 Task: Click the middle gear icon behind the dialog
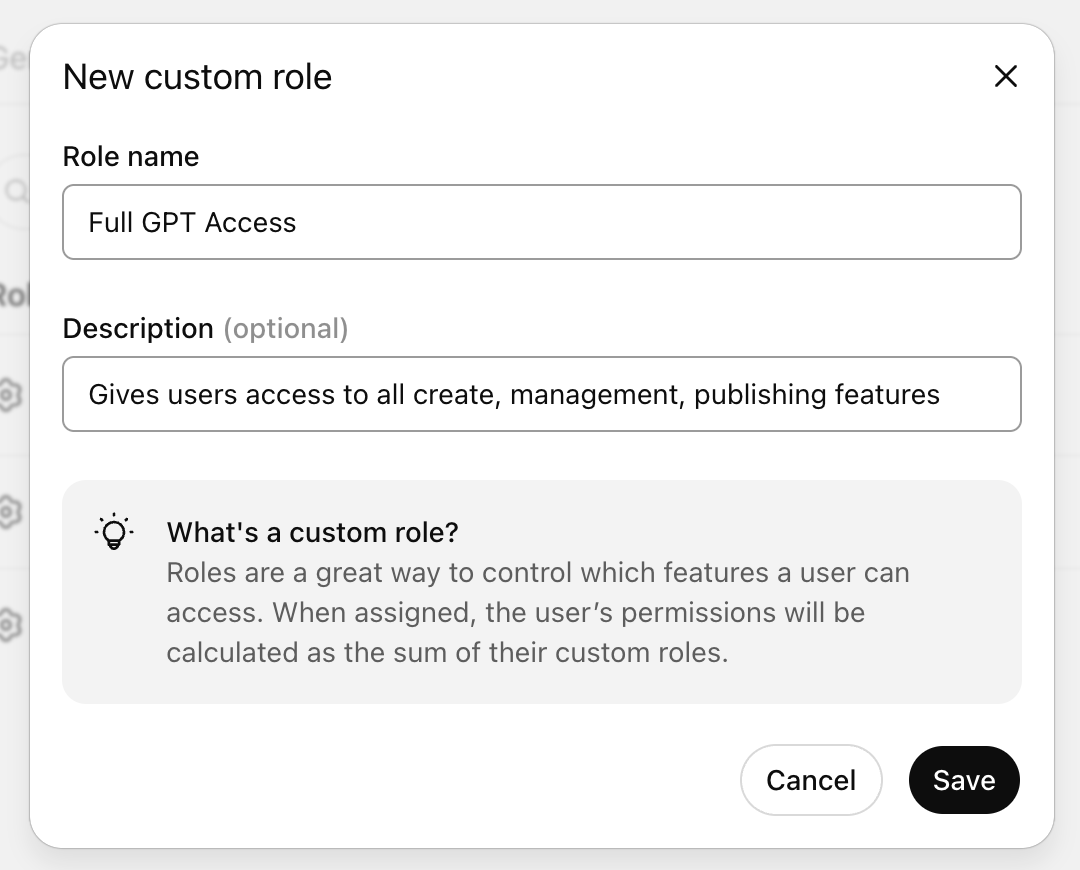9,512
